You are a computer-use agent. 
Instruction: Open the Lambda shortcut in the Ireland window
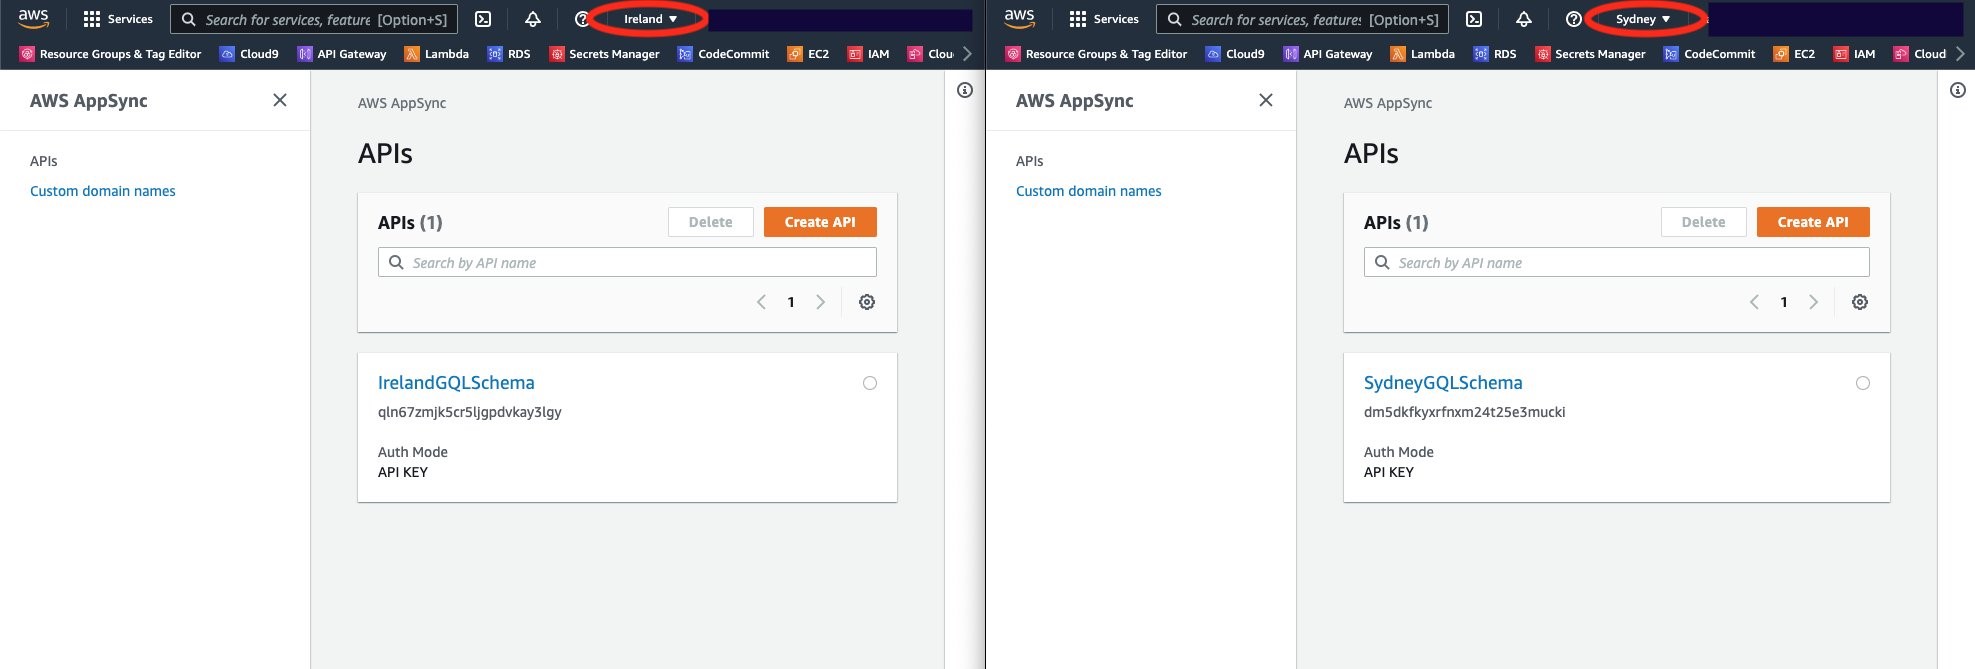437,54
